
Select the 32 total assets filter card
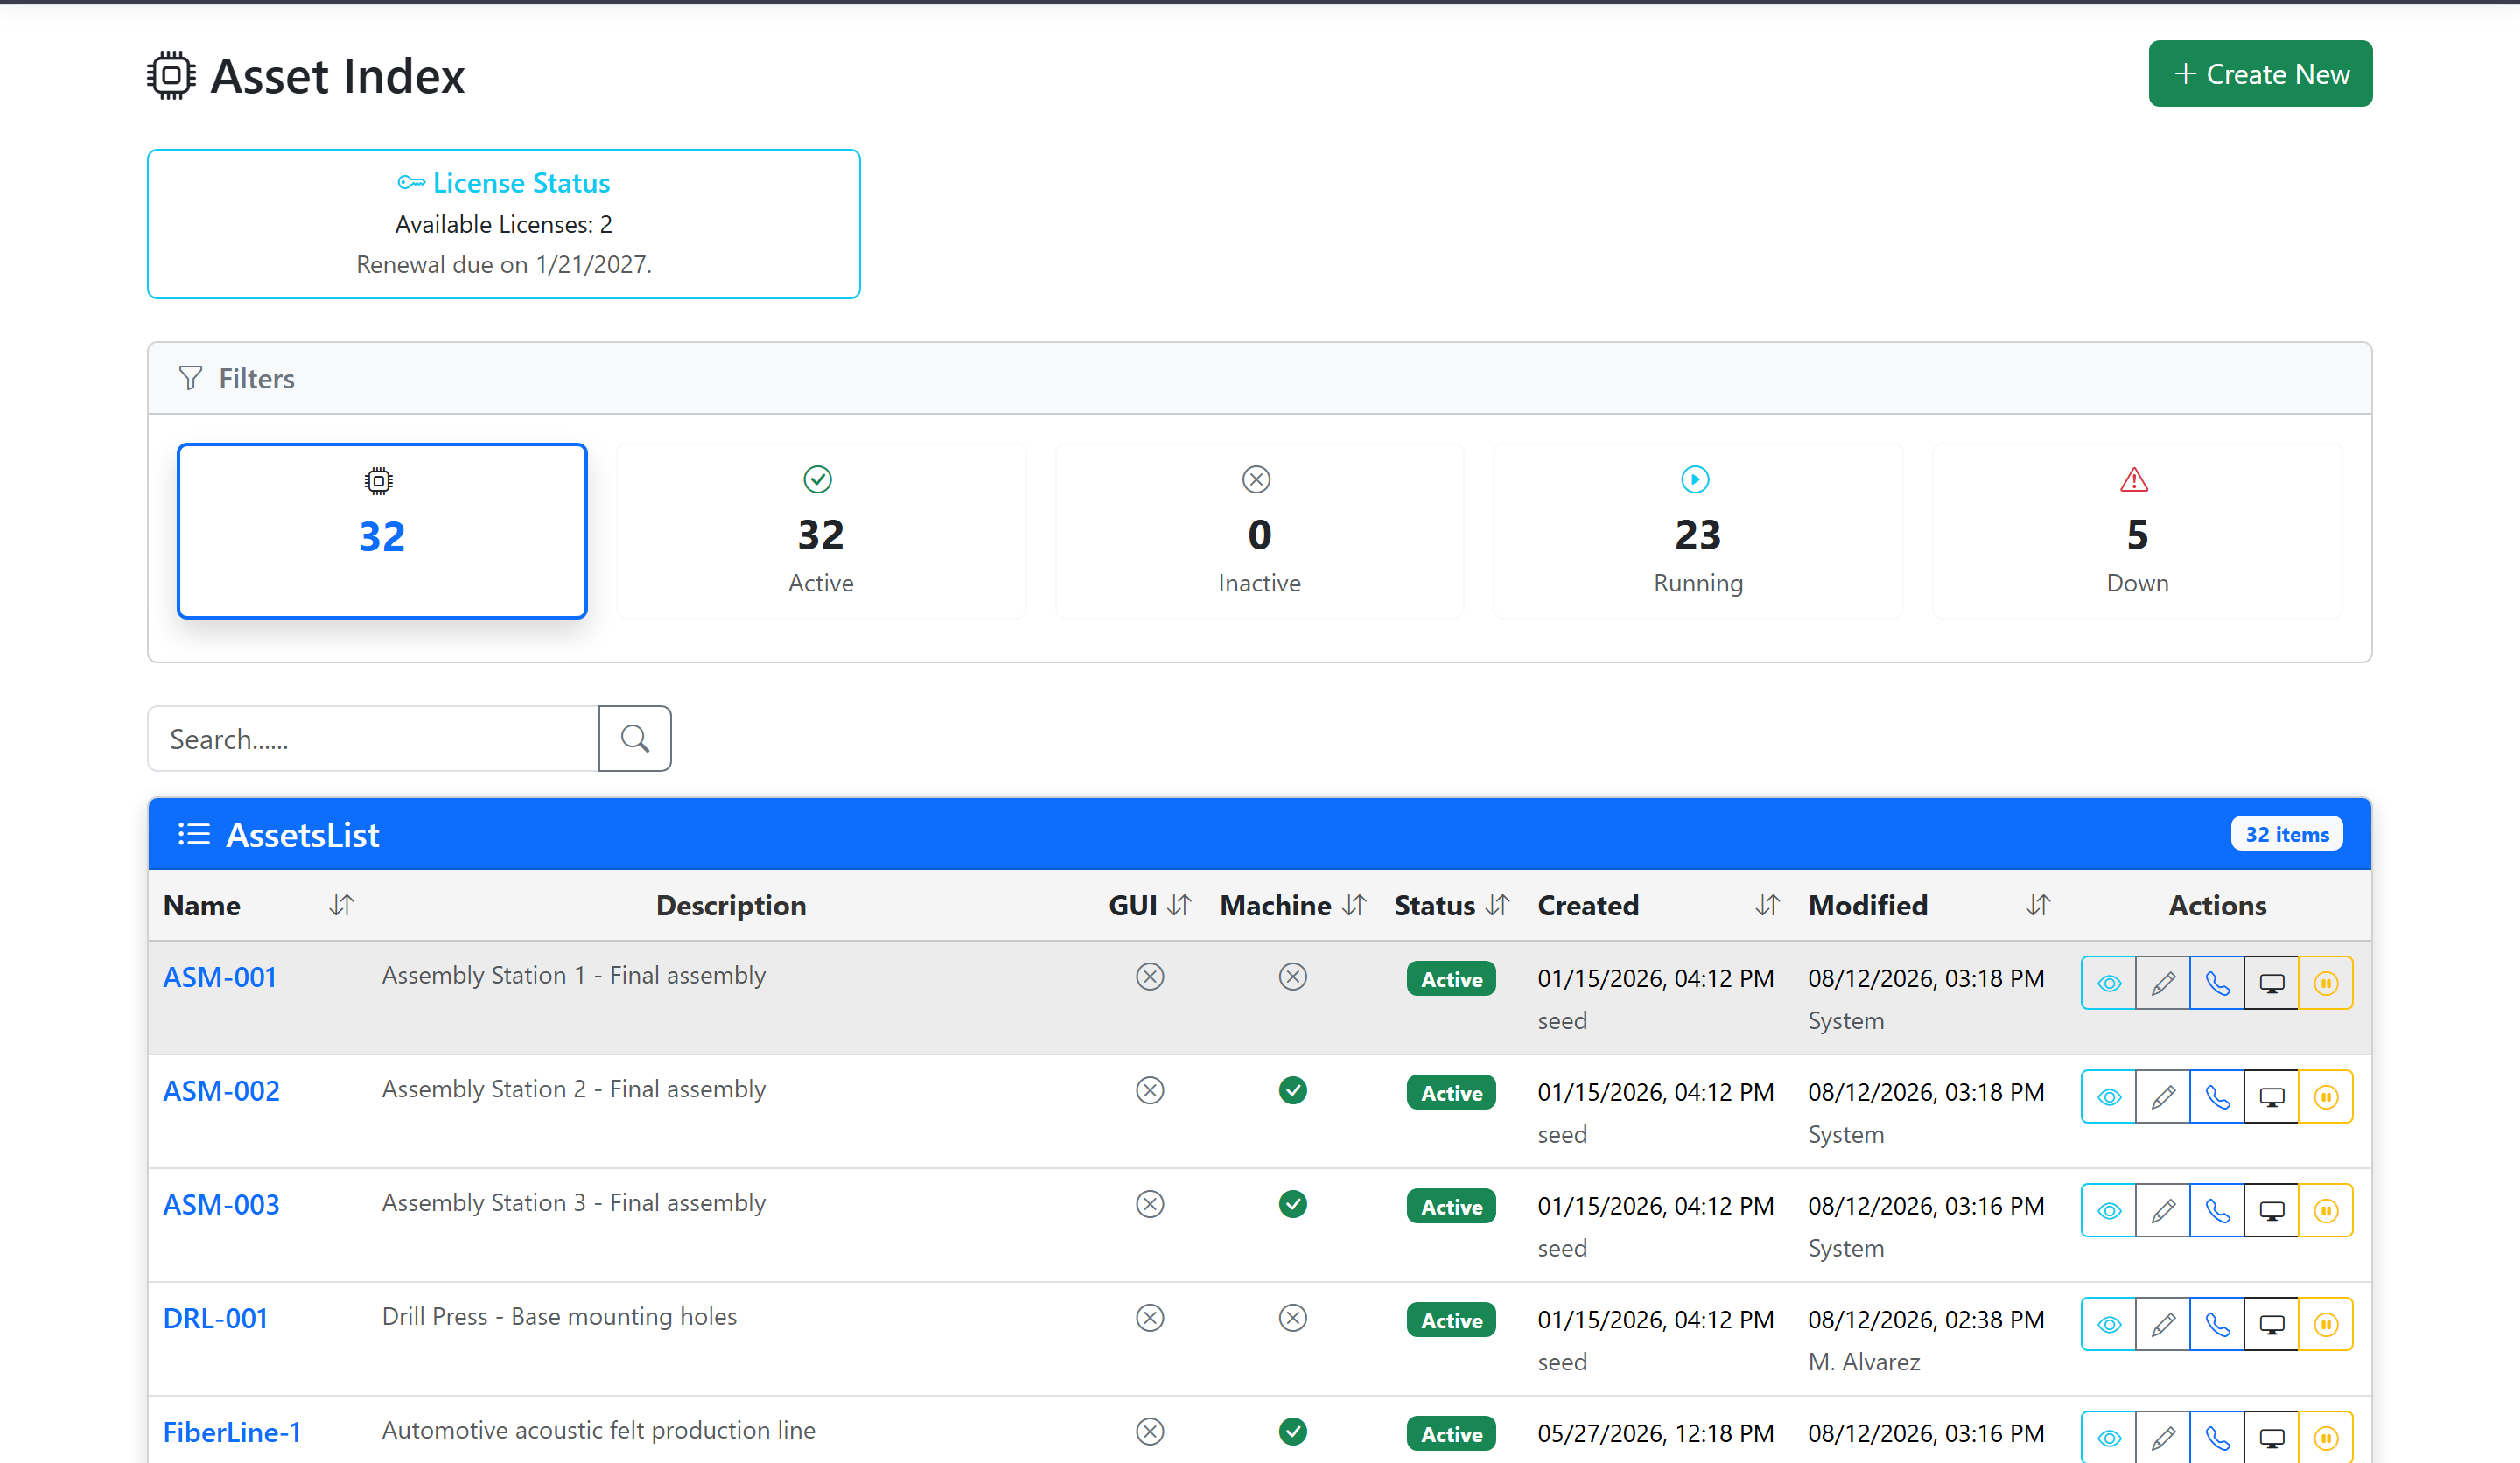tap(382, 531)
